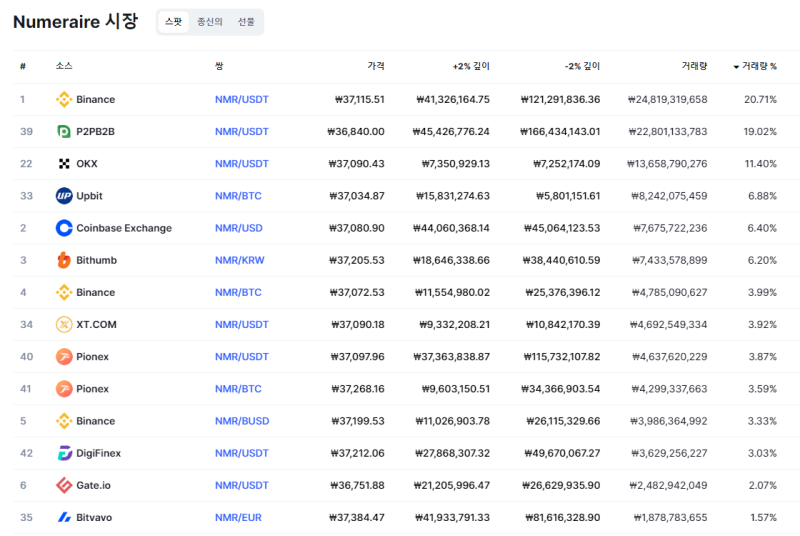Open the NMR/BUSD pair link
The height and width of the screenshot is (536, 800).
(242, 421)
